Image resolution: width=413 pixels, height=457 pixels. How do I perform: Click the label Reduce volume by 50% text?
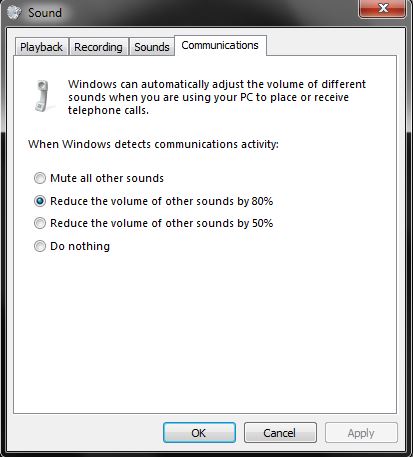(162, 223)
